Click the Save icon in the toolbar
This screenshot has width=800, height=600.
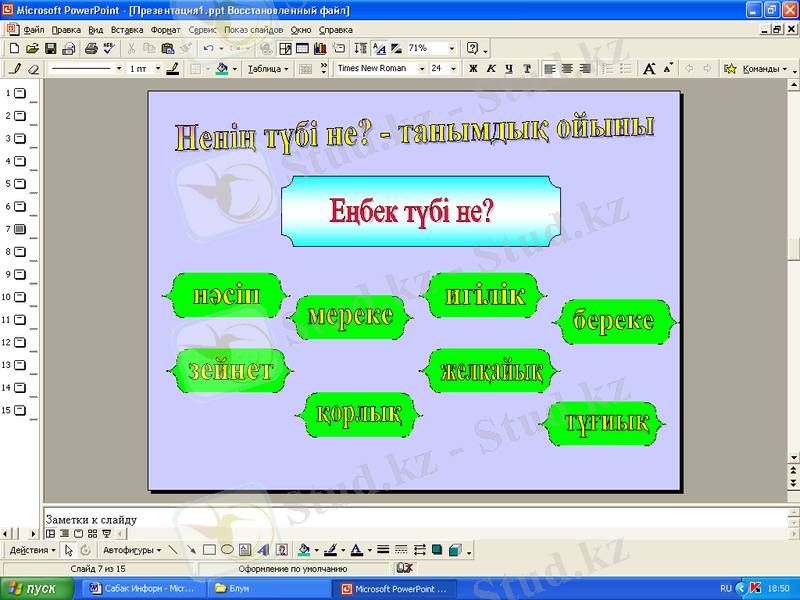[x=50, y=48]
